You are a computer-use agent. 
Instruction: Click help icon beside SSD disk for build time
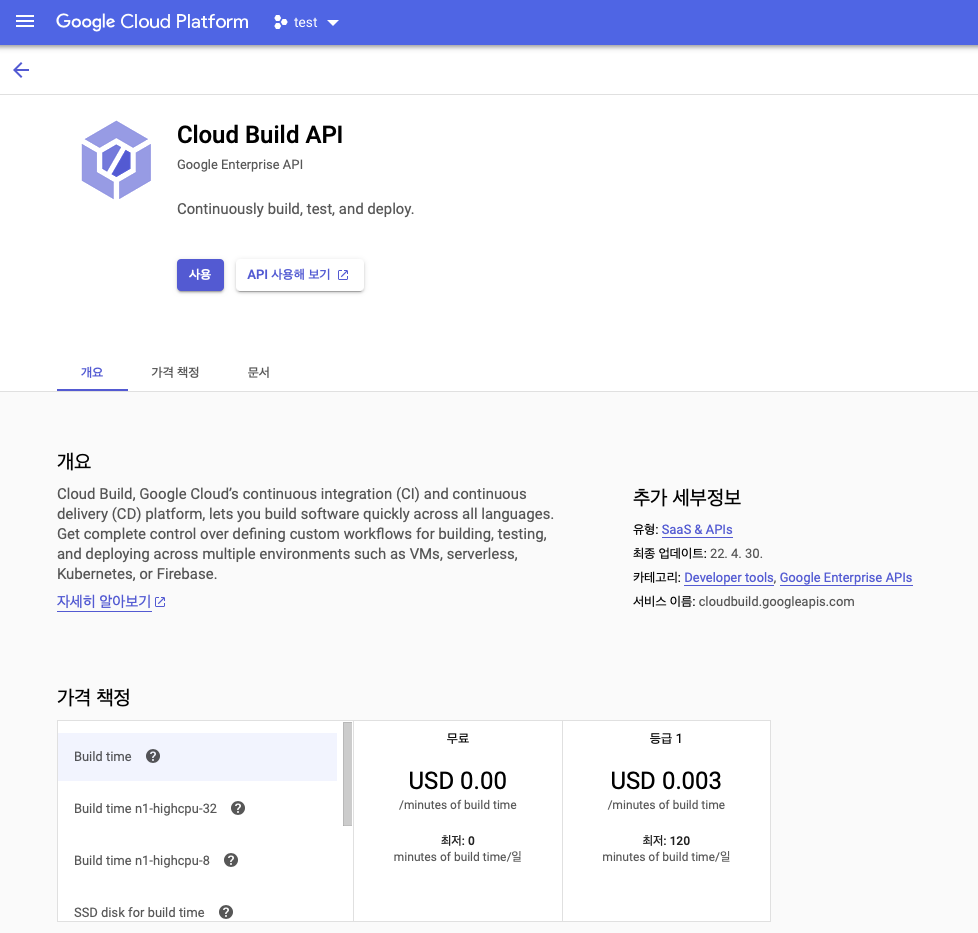click(x=226, y=912)
